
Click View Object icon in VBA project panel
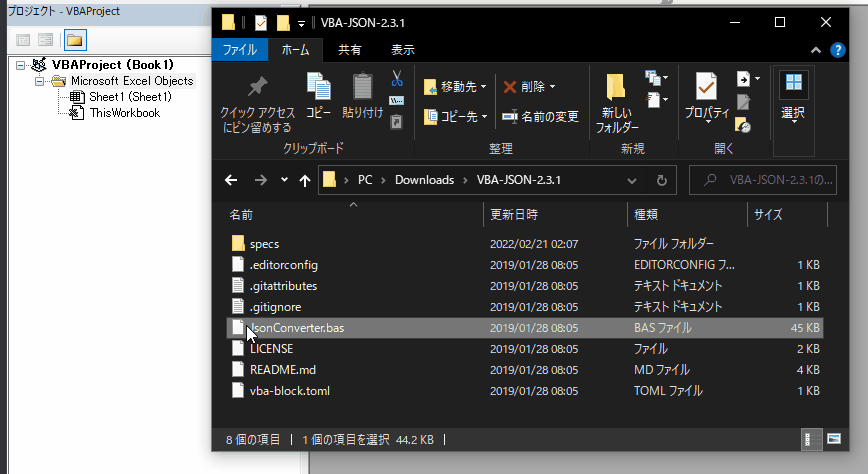pos(45,40)
